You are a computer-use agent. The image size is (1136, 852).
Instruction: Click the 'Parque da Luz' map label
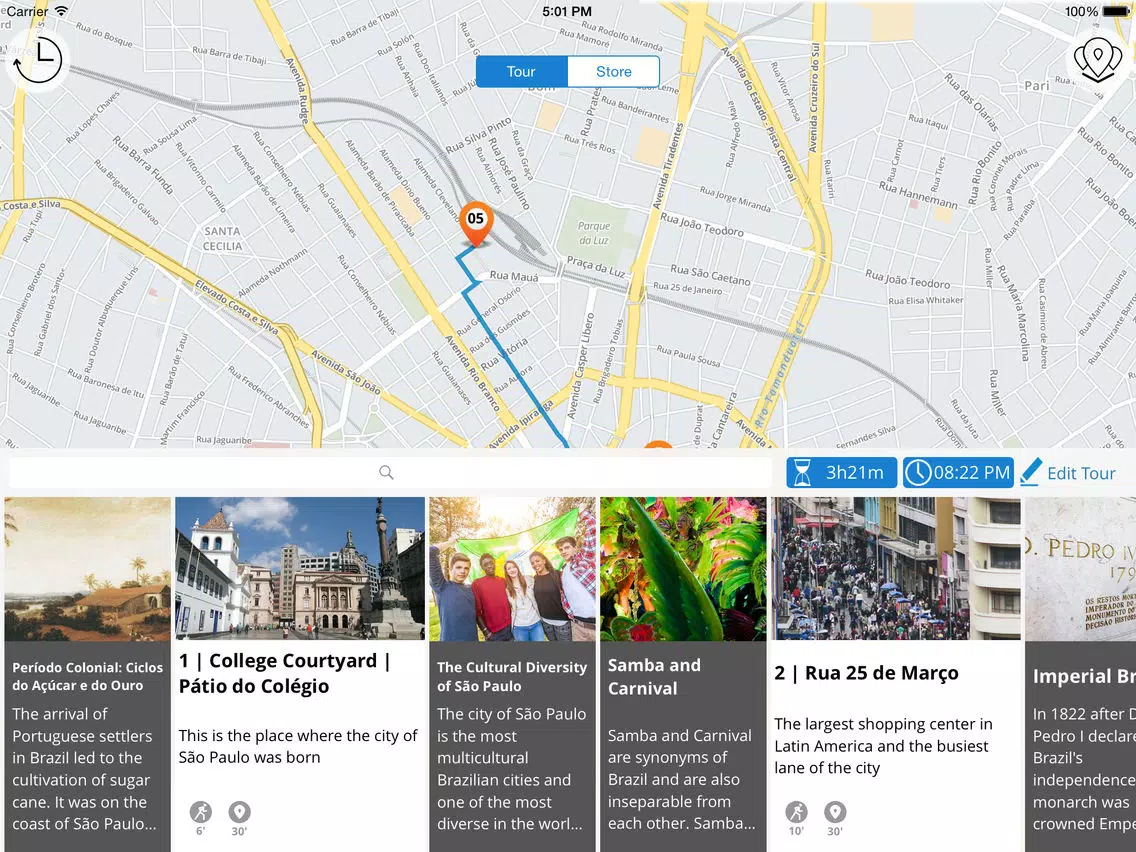point(594,233)
